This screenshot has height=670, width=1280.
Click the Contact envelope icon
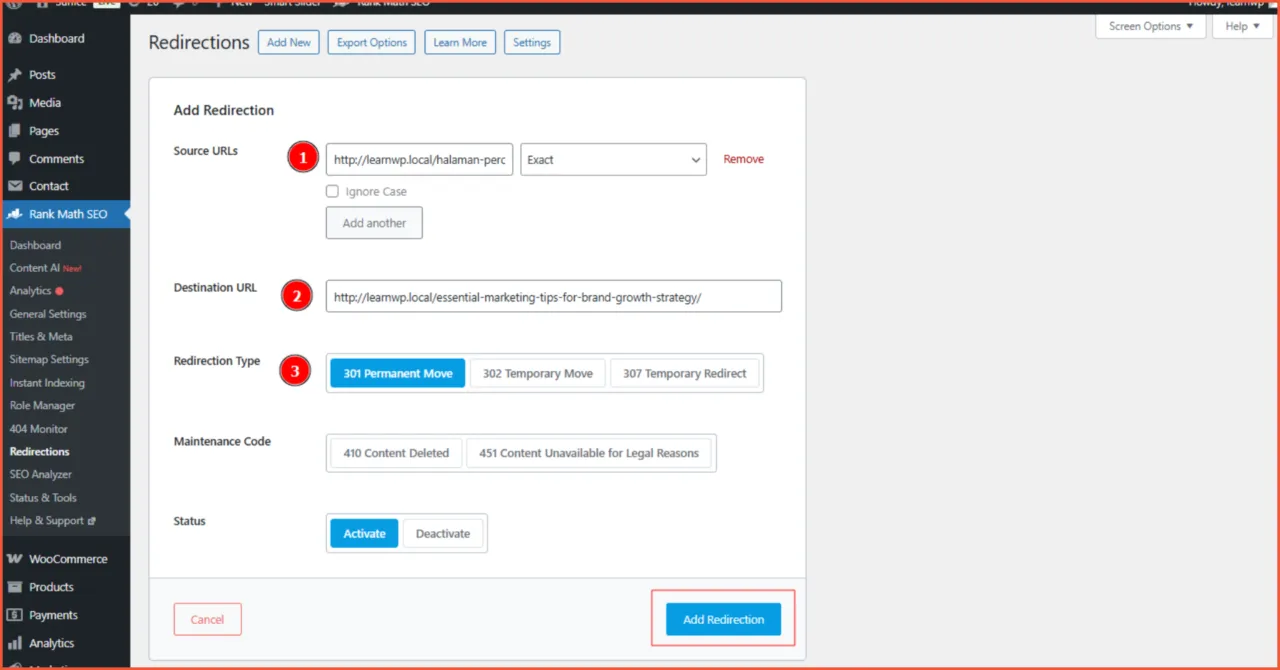(15, 186)
